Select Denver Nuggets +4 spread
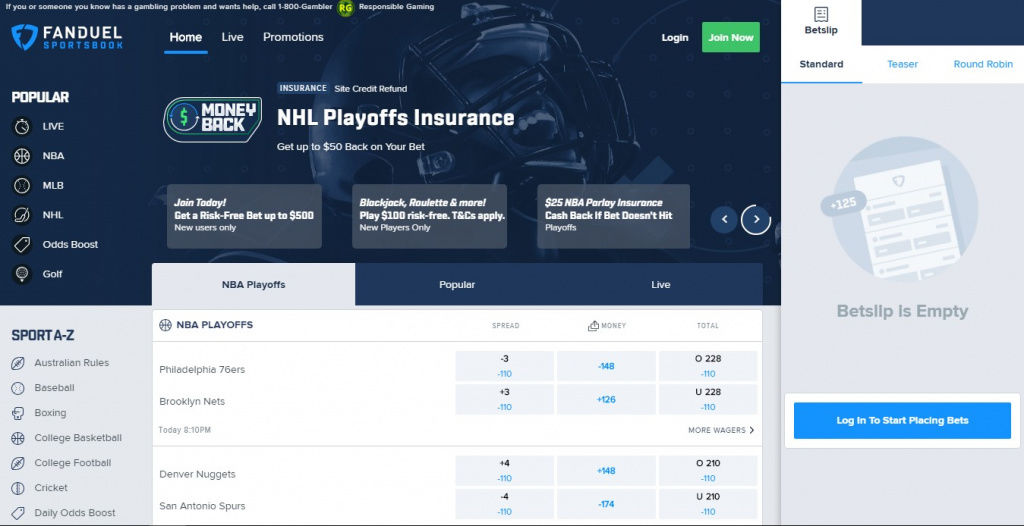The height and width of the screenshot is (526, 1024). coord(504,470)
